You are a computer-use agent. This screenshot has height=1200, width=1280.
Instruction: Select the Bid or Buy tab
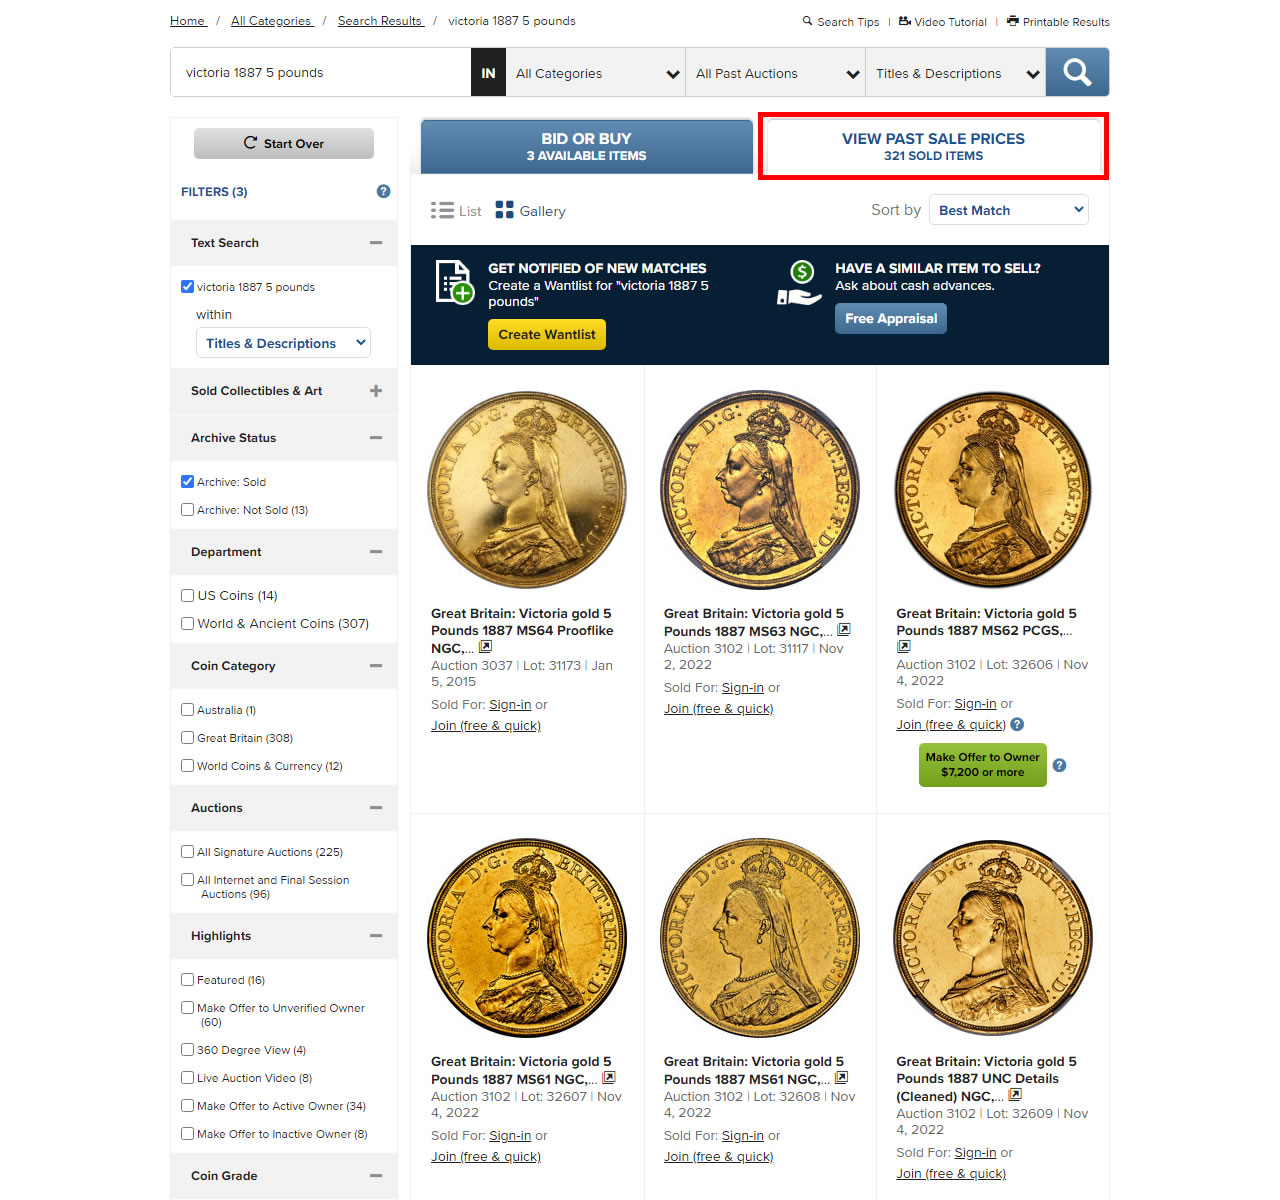[x=587, y=146]
